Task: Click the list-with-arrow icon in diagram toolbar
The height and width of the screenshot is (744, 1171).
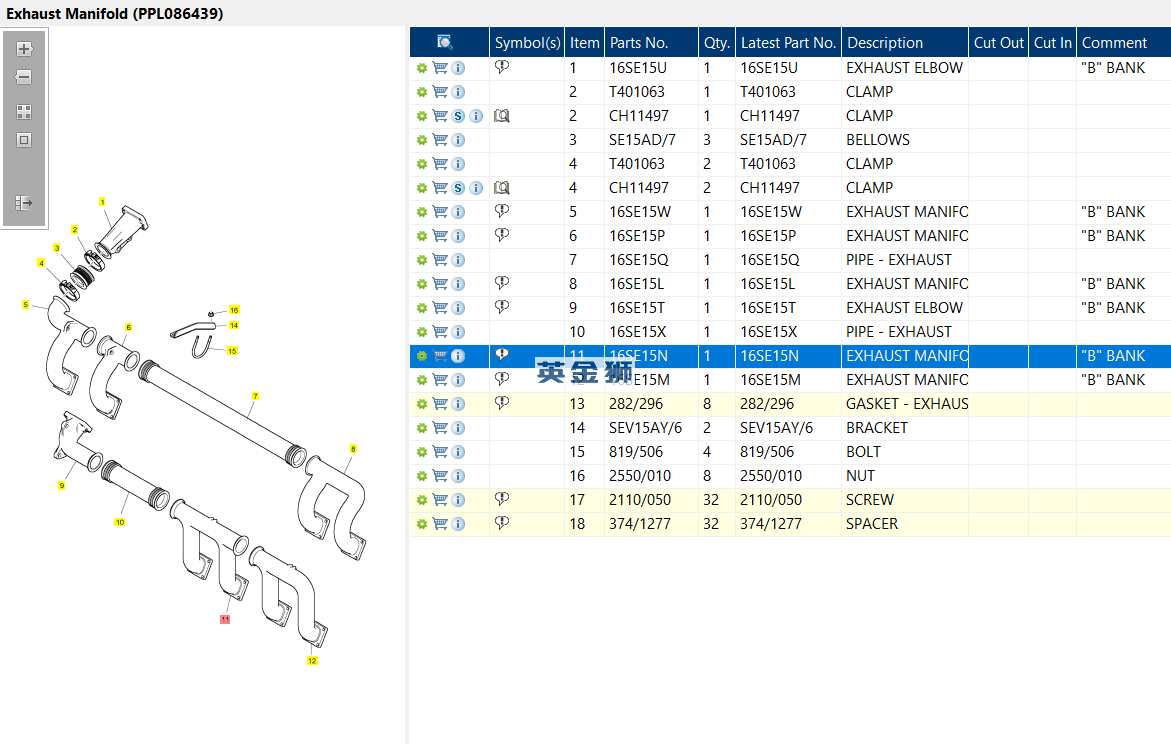Action: pos(24,202)
